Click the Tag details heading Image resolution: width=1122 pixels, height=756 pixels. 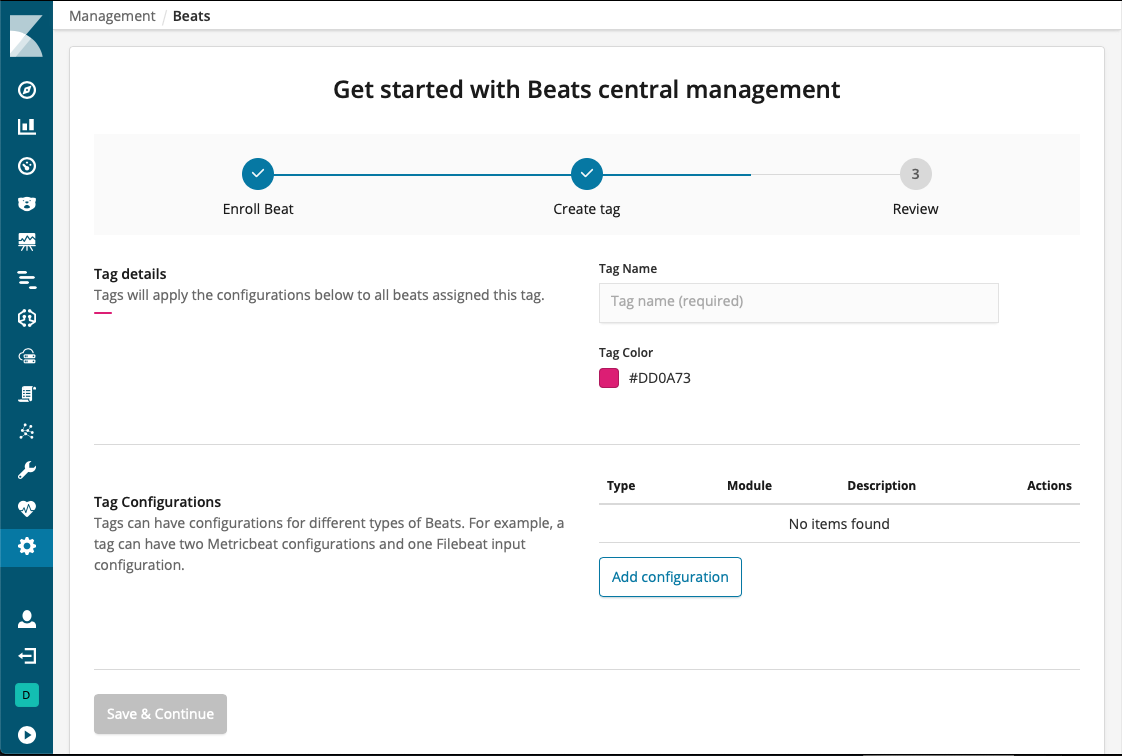coord(130,274)
